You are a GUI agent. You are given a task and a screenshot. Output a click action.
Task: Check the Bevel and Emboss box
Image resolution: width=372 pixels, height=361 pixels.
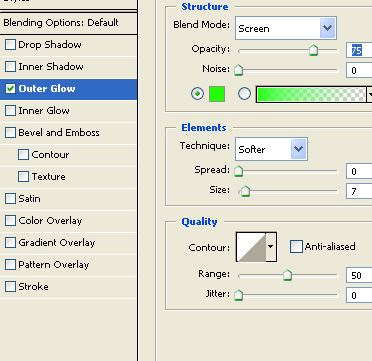pyautogui.click(x=10, y=133)
